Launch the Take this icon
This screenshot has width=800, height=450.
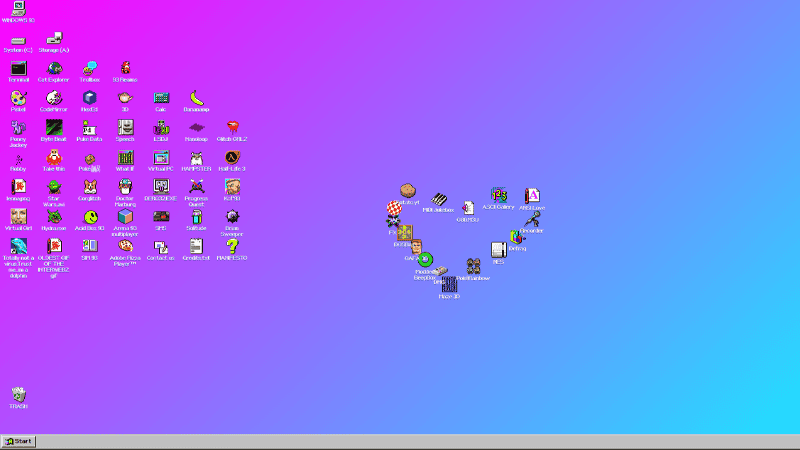(x=54, y=157)
